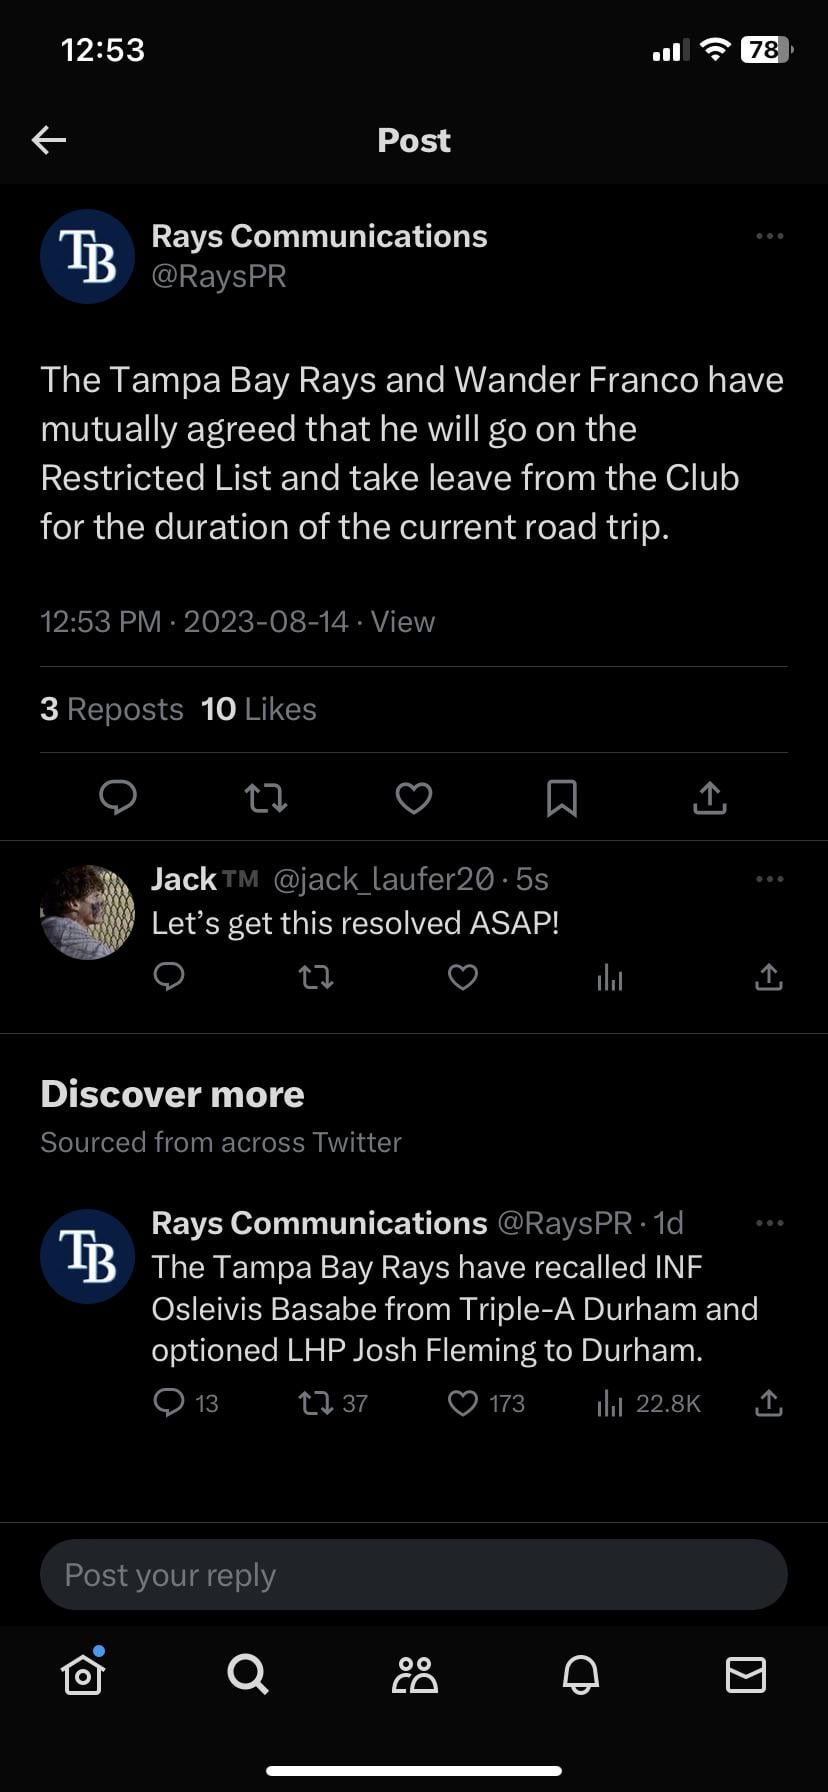Tap the 3 Reposts count
The image size is (828, 1792).
pyautogui.click(x=112, y=709)
